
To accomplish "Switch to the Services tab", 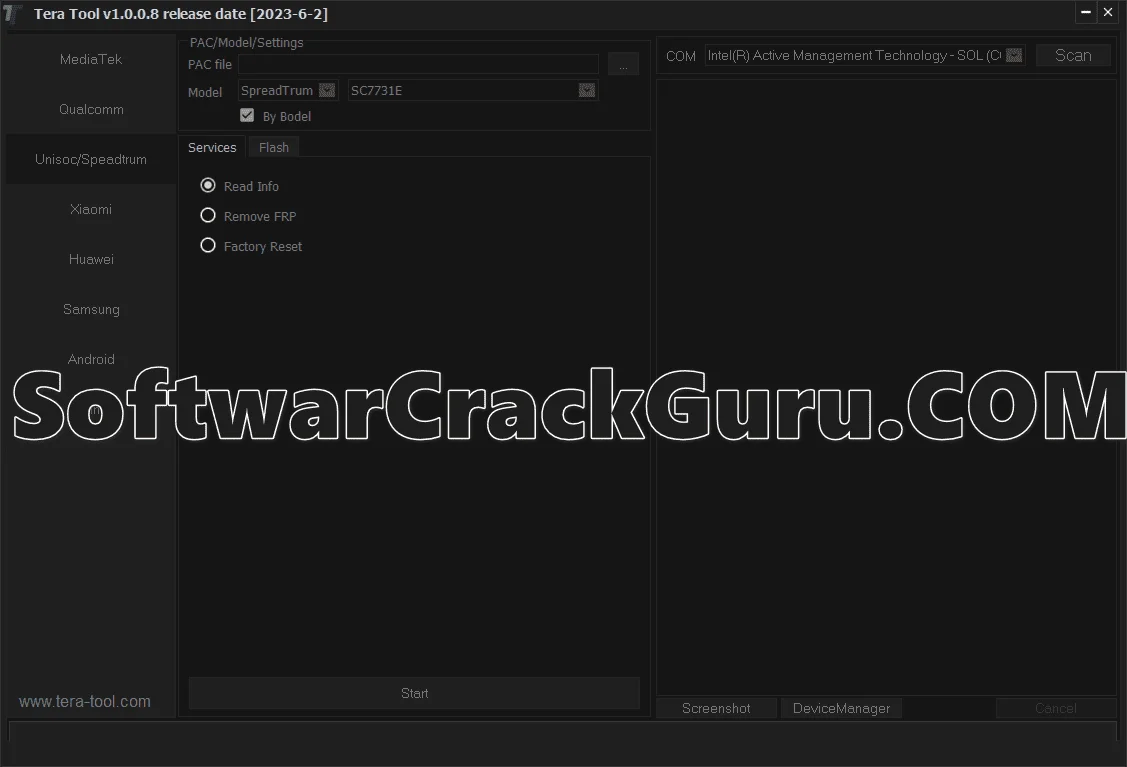I will (212, 147).
